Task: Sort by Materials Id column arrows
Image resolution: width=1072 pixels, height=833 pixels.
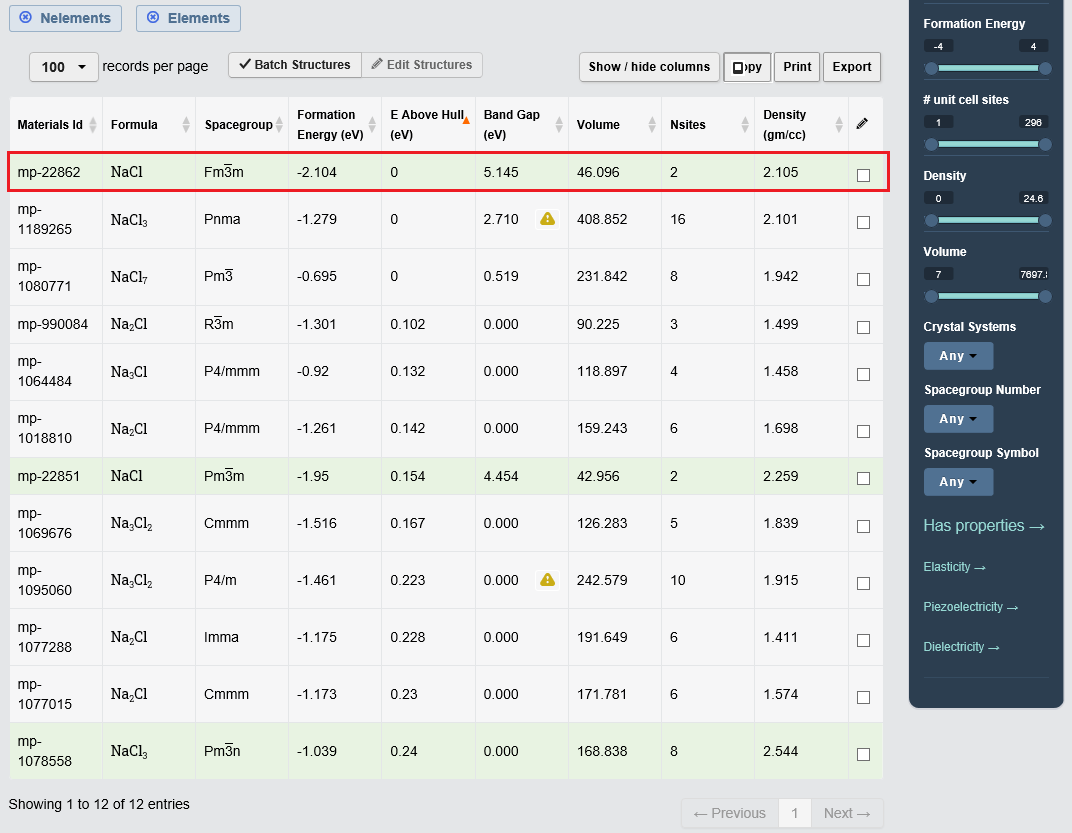Action: (93, 124)
